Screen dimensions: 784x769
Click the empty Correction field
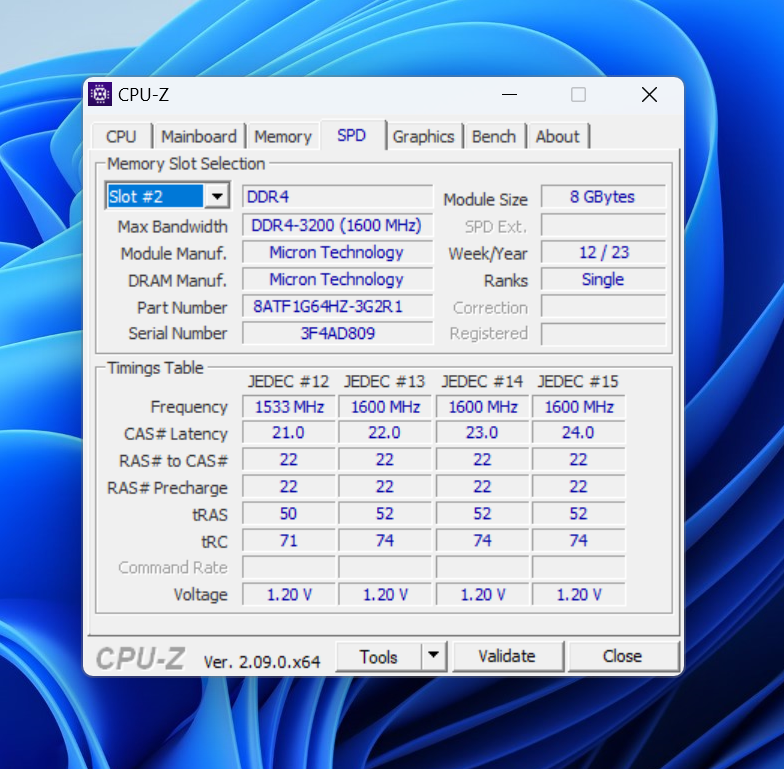coord(603,306)
